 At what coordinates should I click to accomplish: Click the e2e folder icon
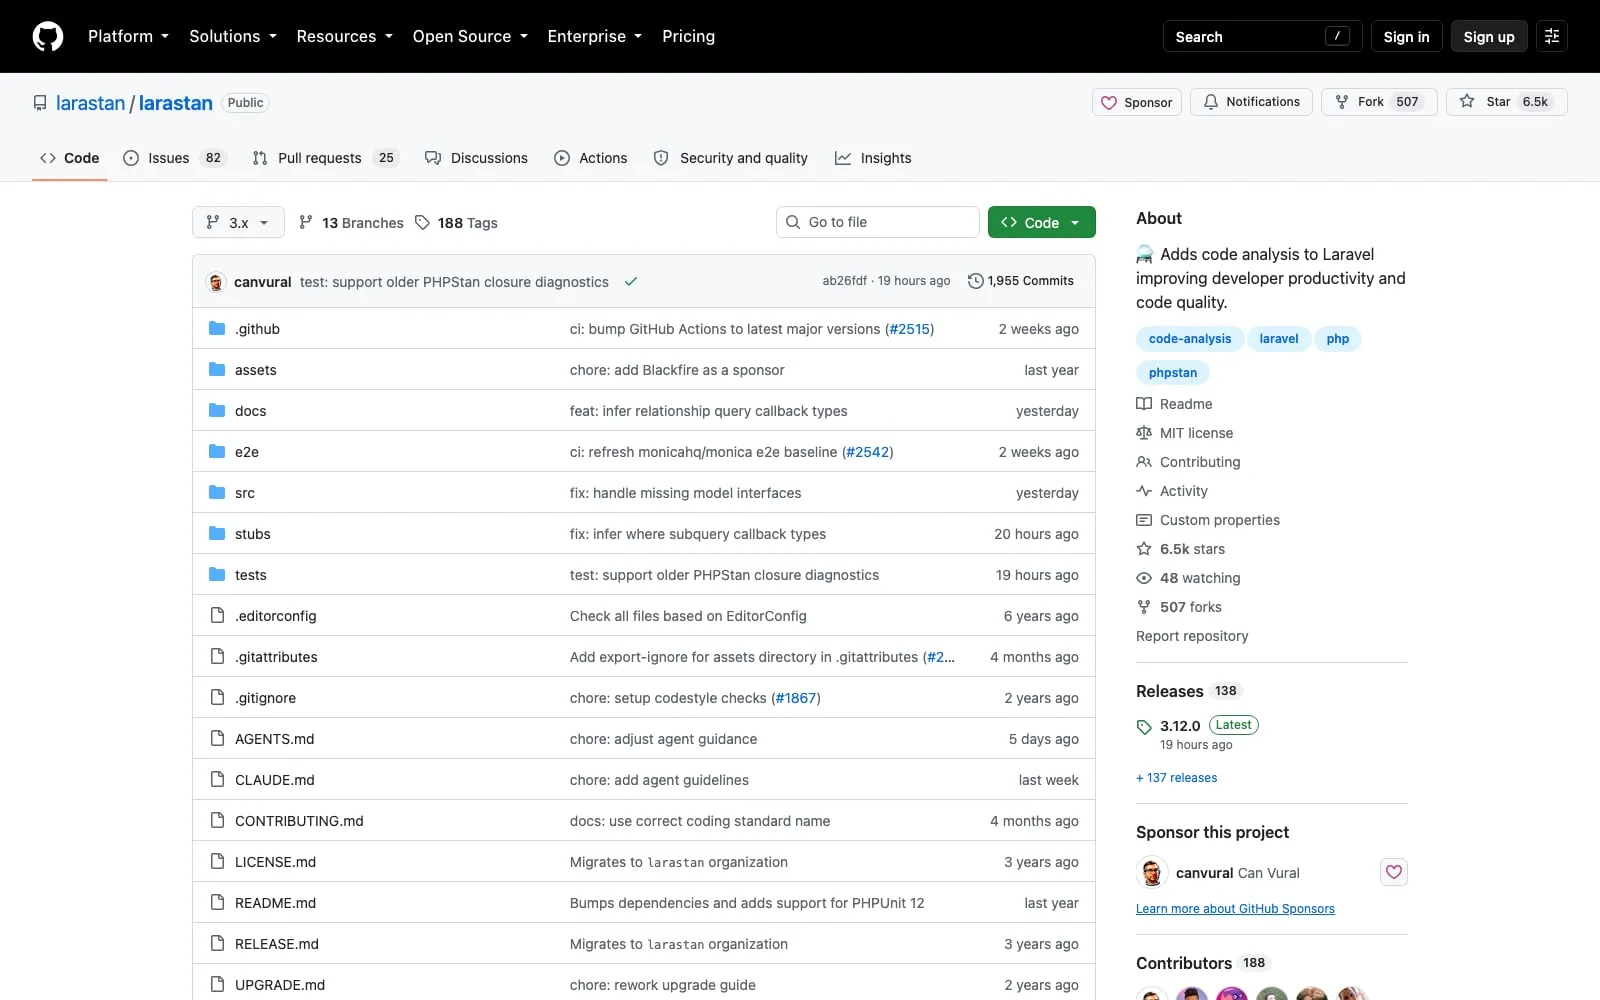coord(217,451)
